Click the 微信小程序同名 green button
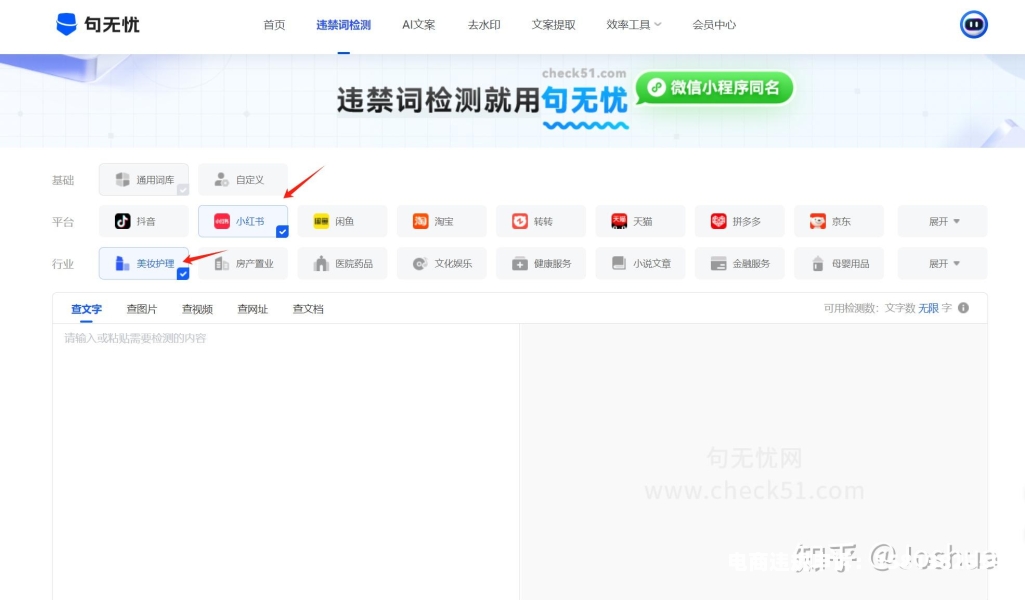The image size is (1025, 600). click(x=715, y=88)
